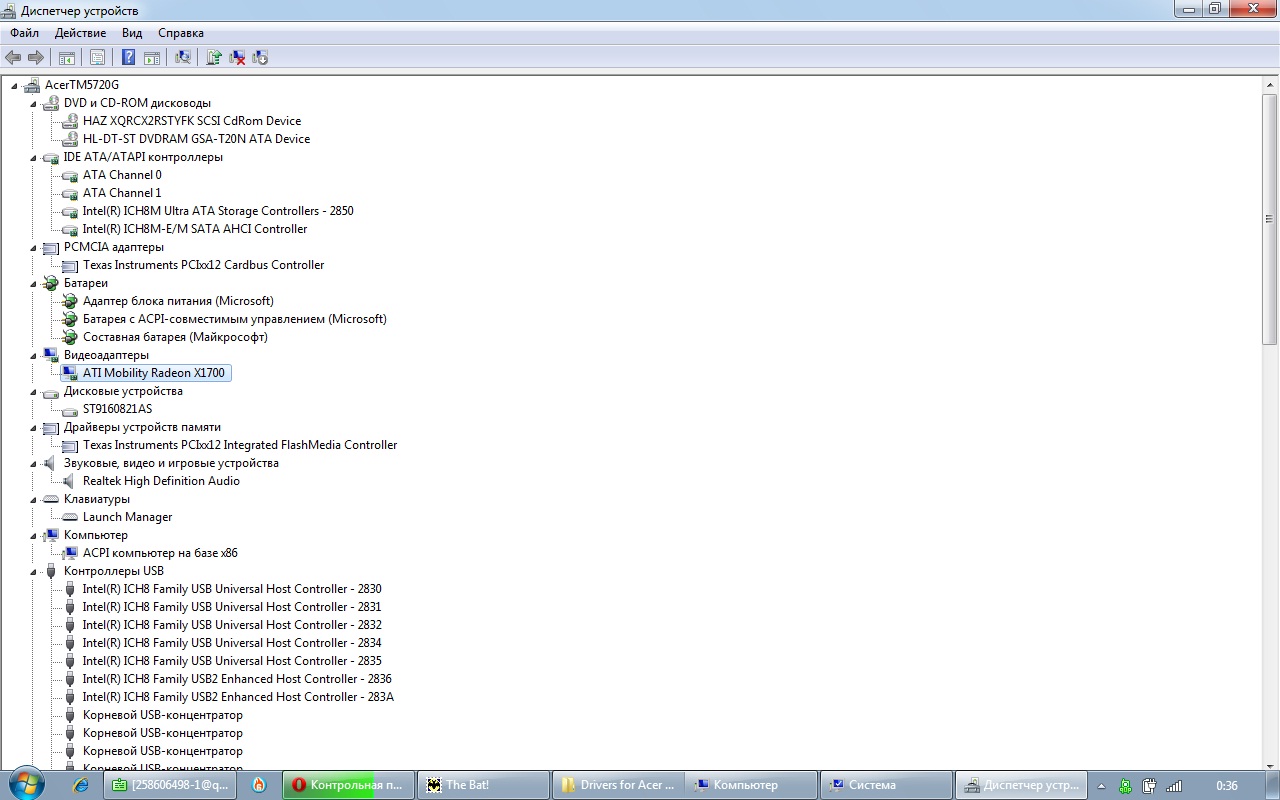Collapse PCMCIA адаптеры category
The height and width of the screenshot is (800, 1280).
pos(33,247)
